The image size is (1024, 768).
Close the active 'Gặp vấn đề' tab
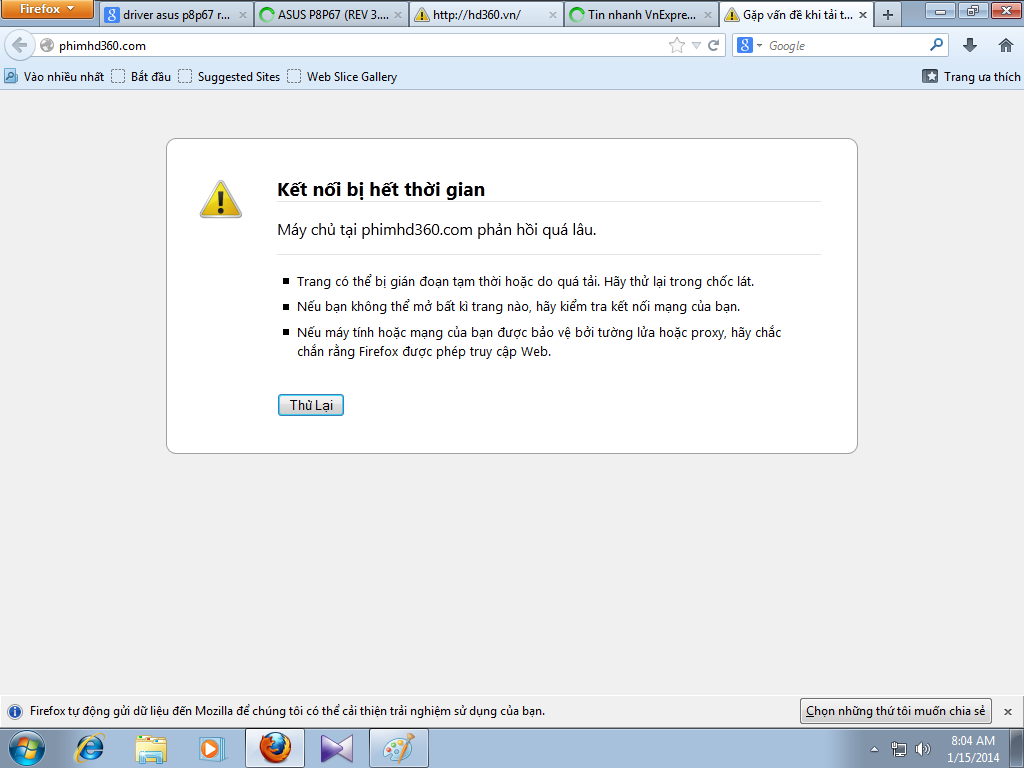pos(863,14)
